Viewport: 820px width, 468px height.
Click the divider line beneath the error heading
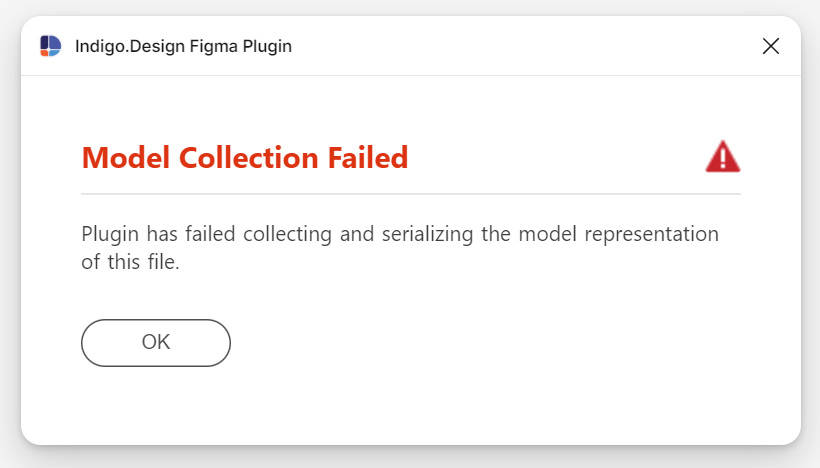411,194
